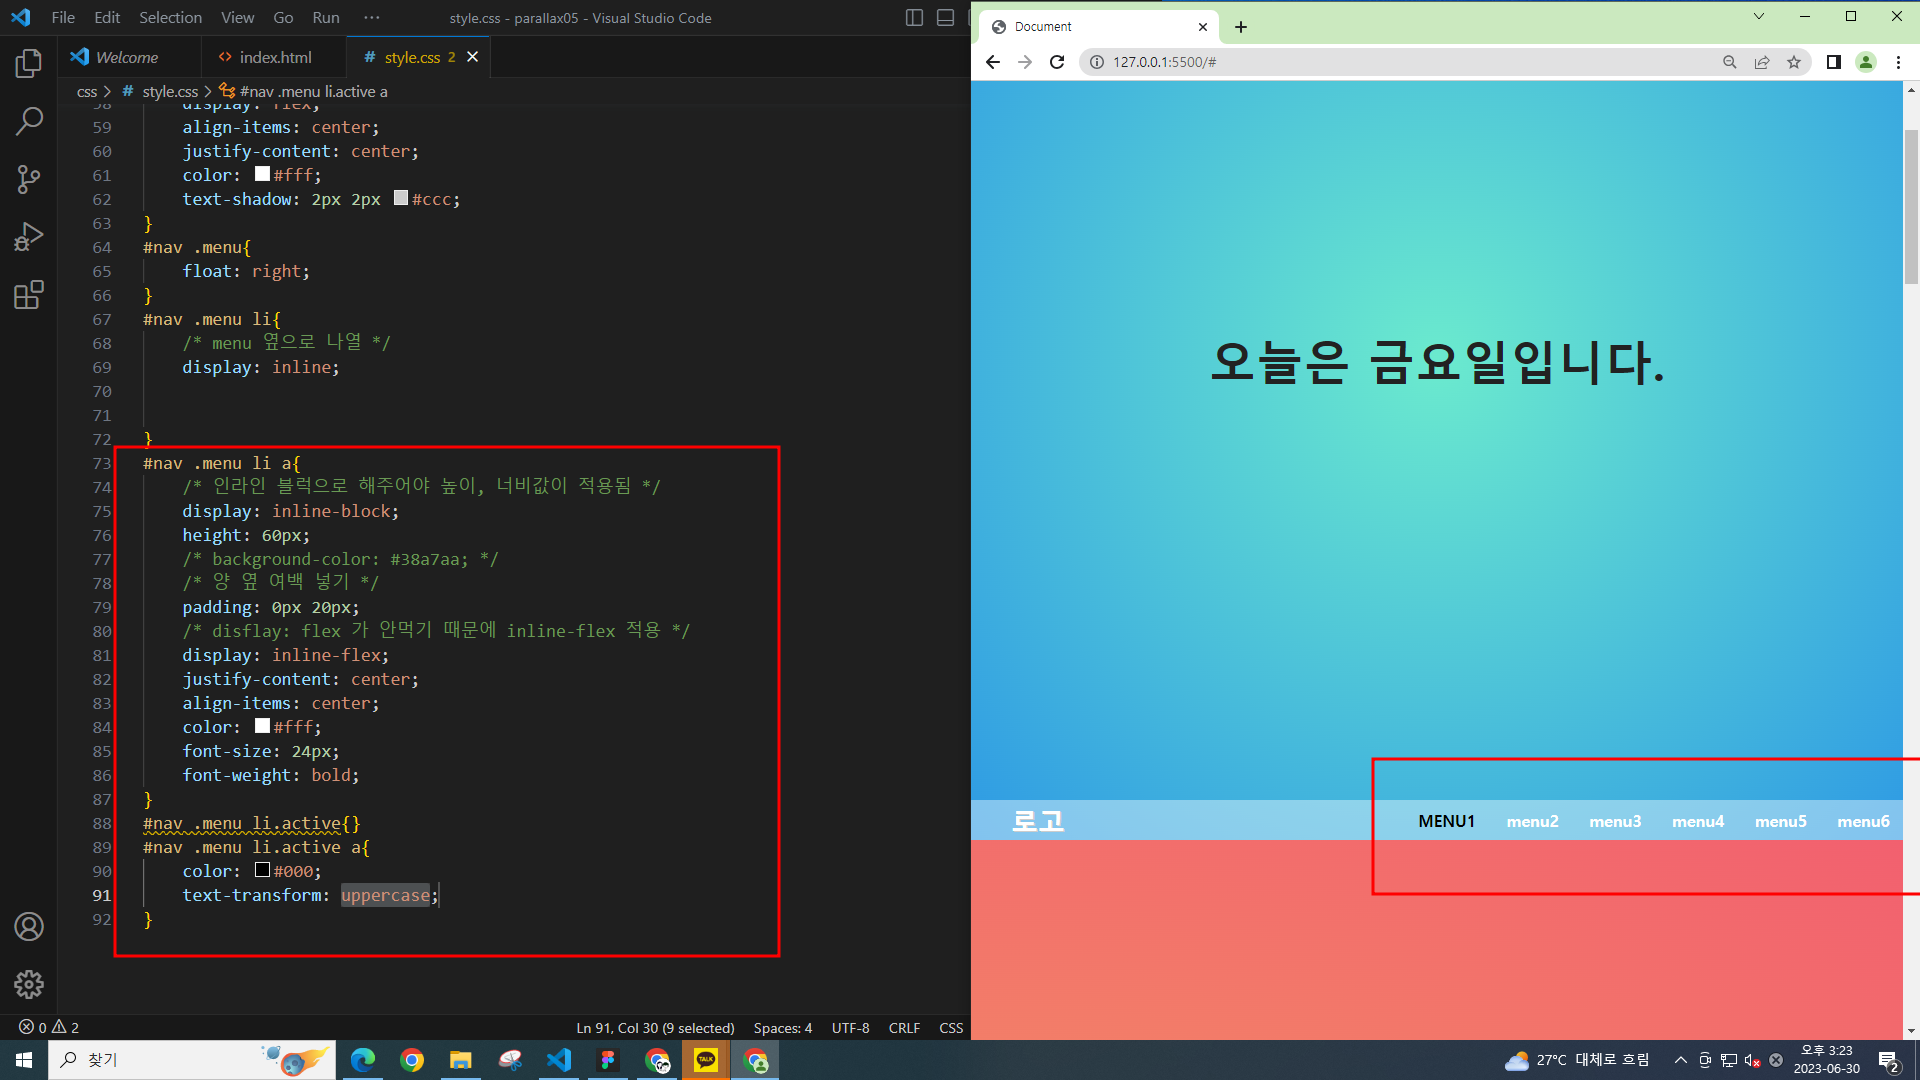
Task: Open Run and Debug view
Action: coord(28,237)
